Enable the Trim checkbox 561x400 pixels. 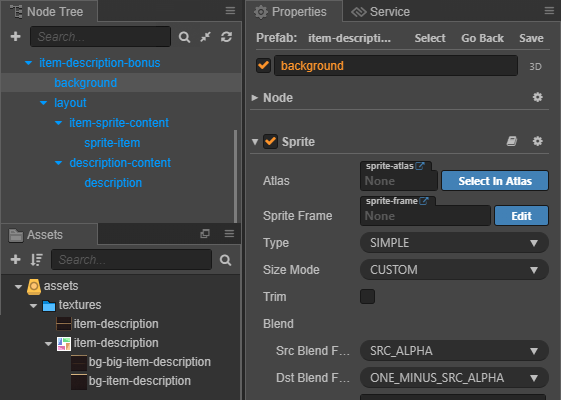367,297
